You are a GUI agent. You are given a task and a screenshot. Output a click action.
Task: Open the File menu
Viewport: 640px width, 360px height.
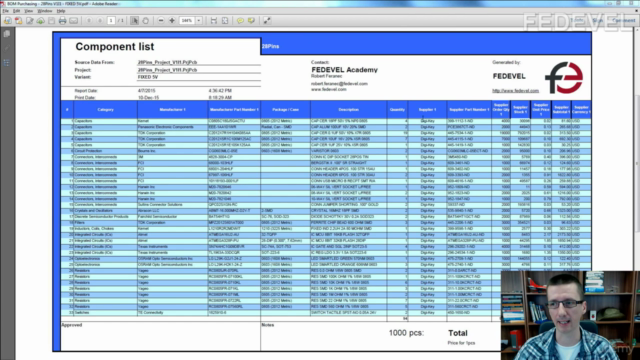(6, 11)
